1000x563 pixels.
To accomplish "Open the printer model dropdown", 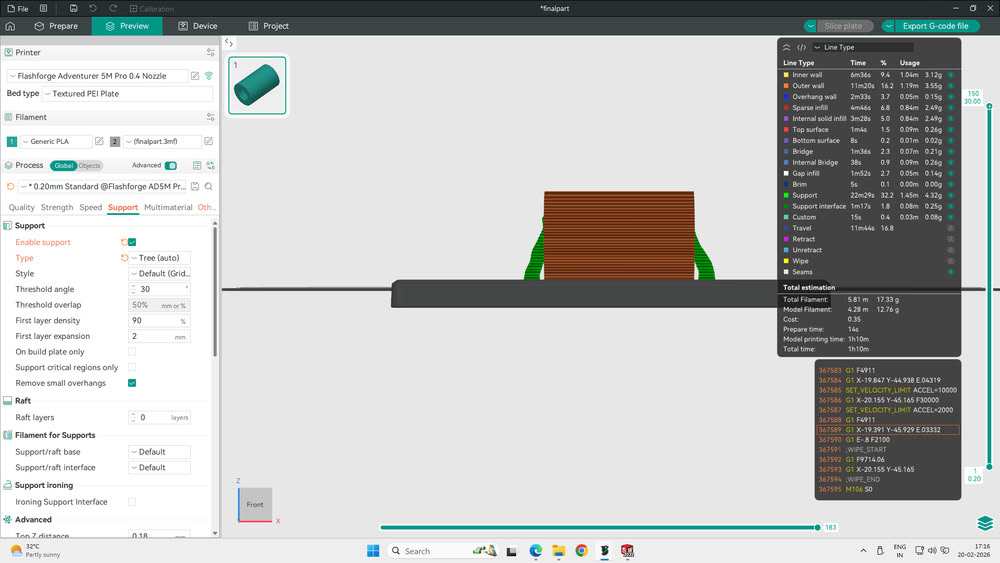I will [97, 76].
